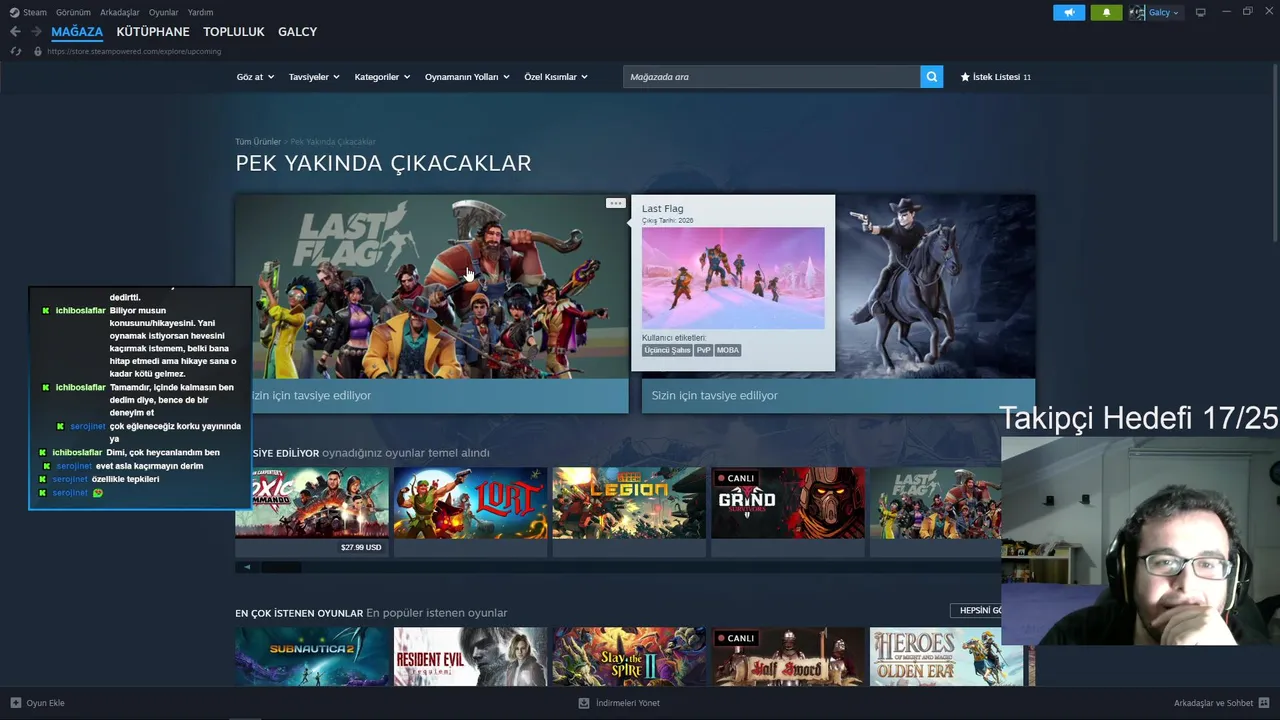Switch to the MAĞAZA tab

point(77,32)
